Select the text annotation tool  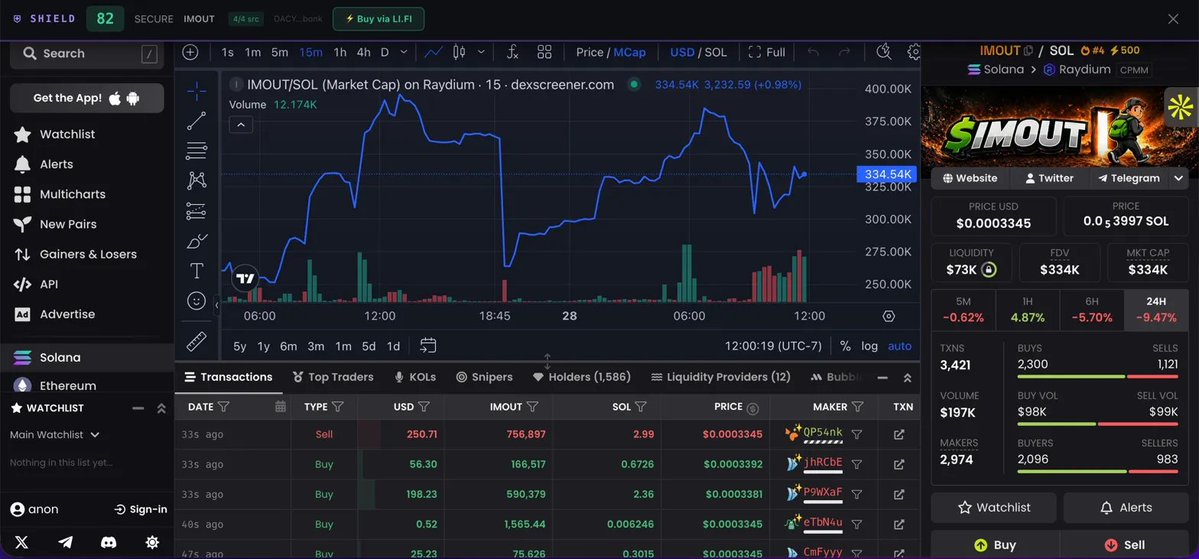pos(197,271)
